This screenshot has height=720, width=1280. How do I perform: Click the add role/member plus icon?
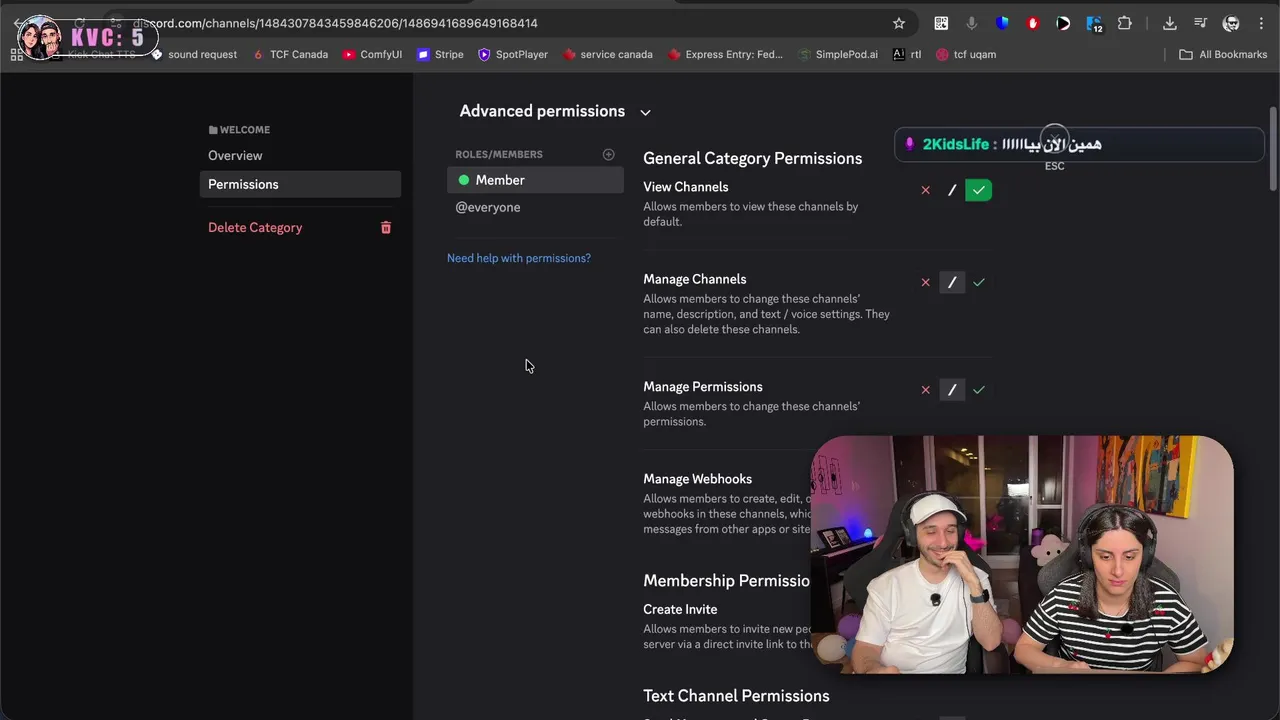pos(608,154)
